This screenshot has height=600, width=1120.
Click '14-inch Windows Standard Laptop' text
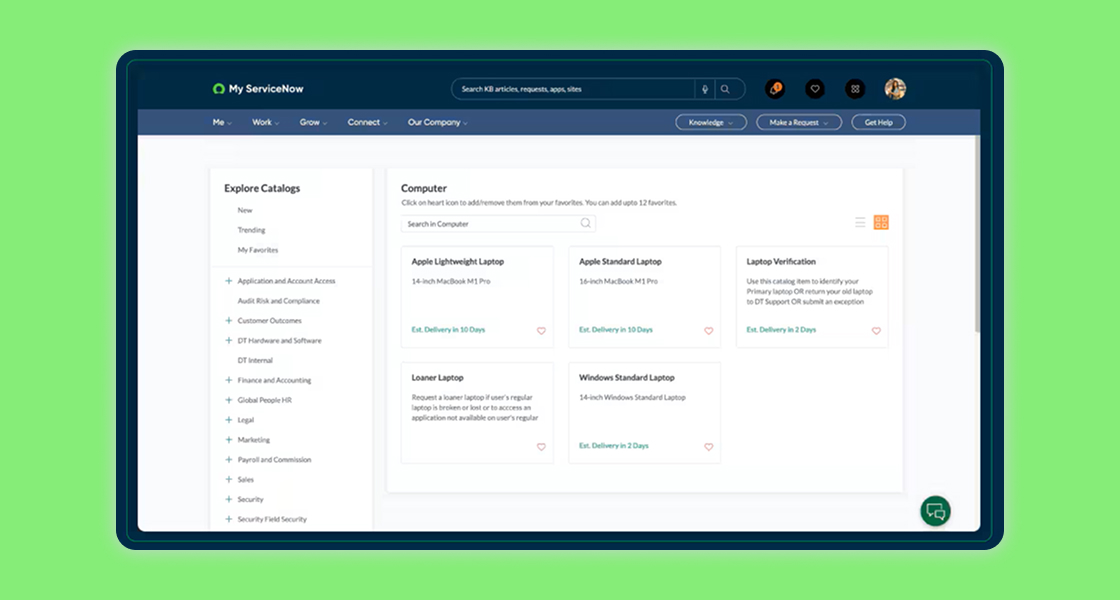point(632,397)
